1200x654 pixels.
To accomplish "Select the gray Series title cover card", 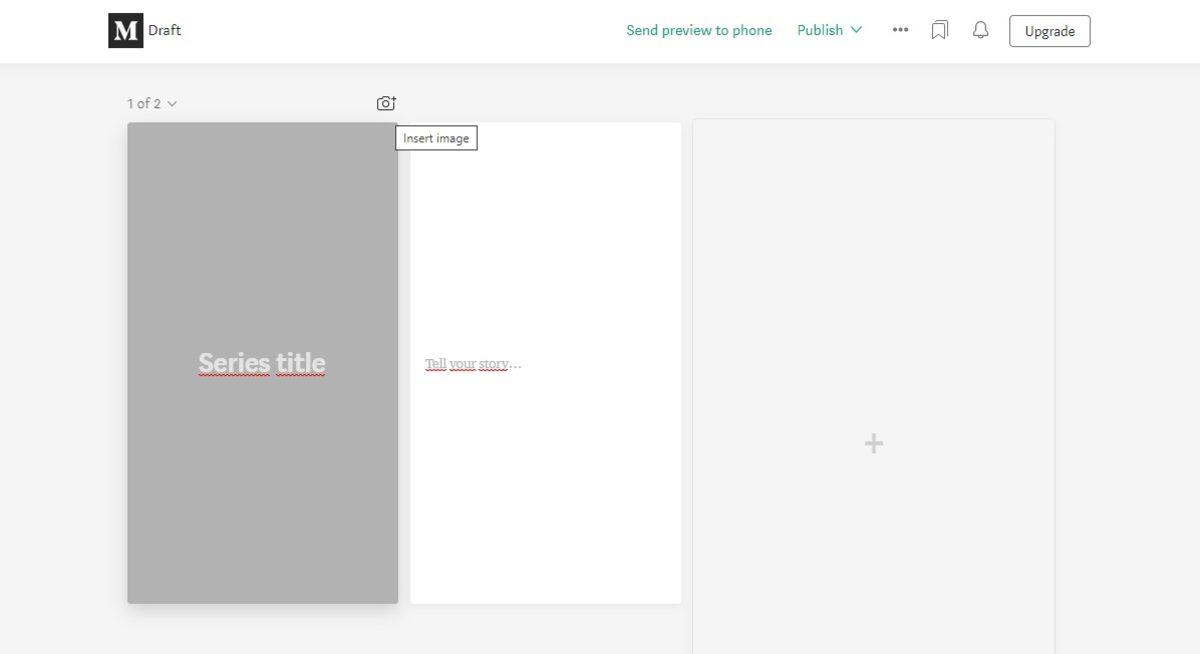I will (261, 250).
